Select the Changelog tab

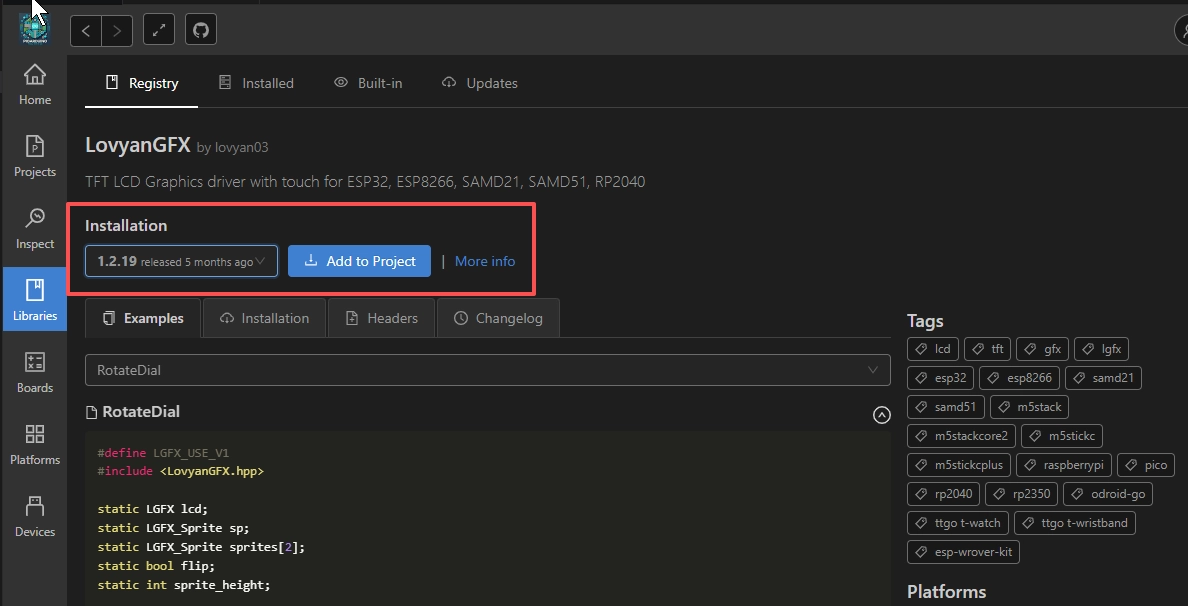[499, 318]
